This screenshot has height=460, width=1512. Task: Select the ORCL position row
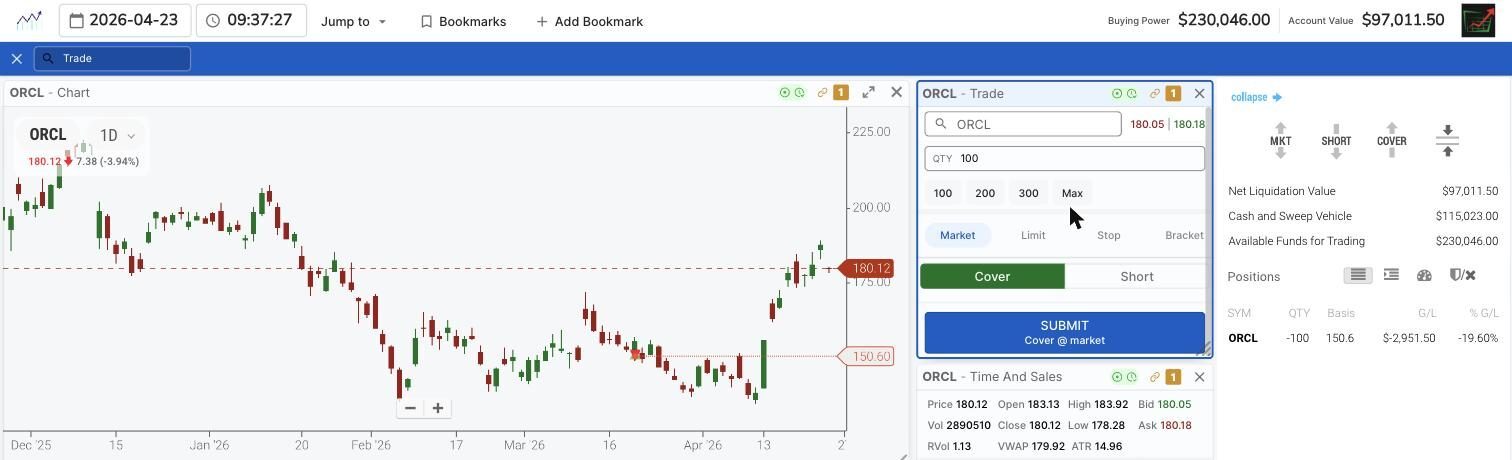point(1363,338)
